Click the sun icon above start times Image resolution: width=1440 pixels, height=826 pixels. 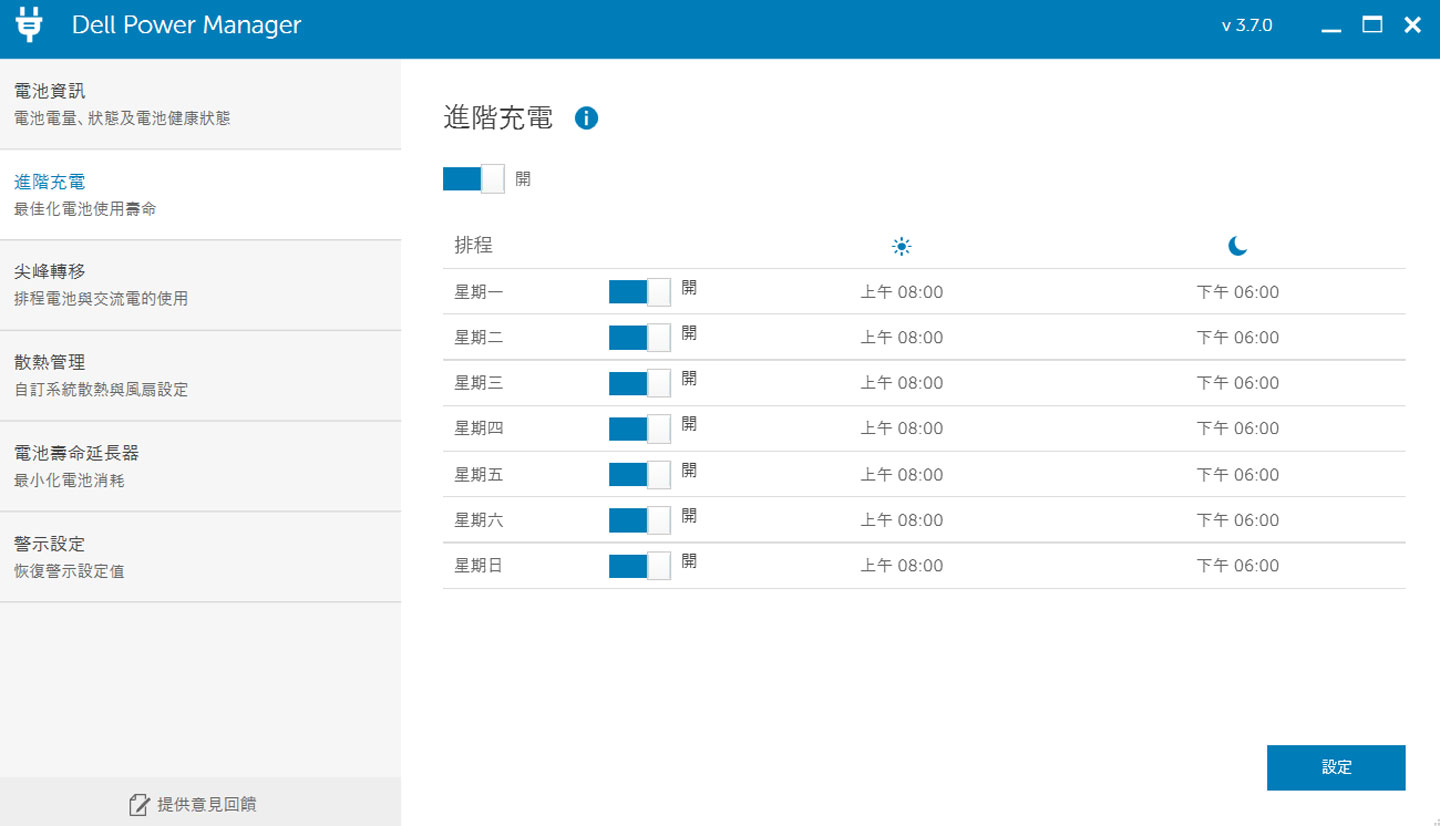[x=902, y=245]
